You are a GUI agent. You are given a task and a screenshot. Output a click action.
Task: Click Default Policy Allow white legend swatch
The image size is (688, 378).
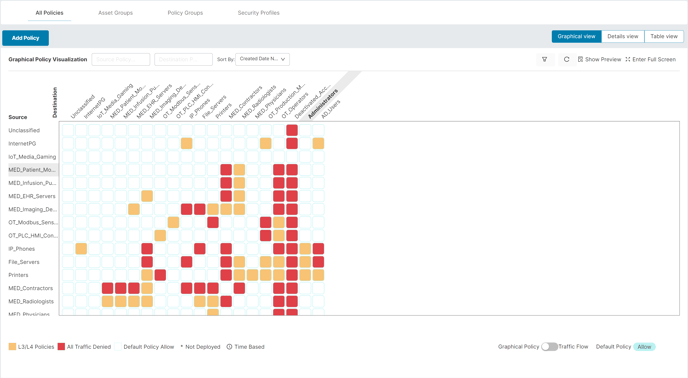click(118, 347)
